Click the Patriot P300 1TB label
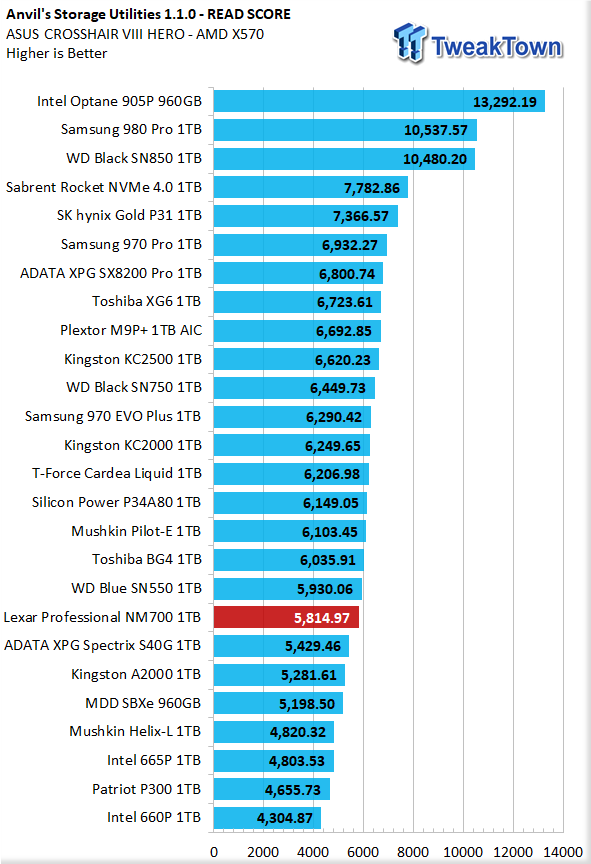 coord(147,789)
